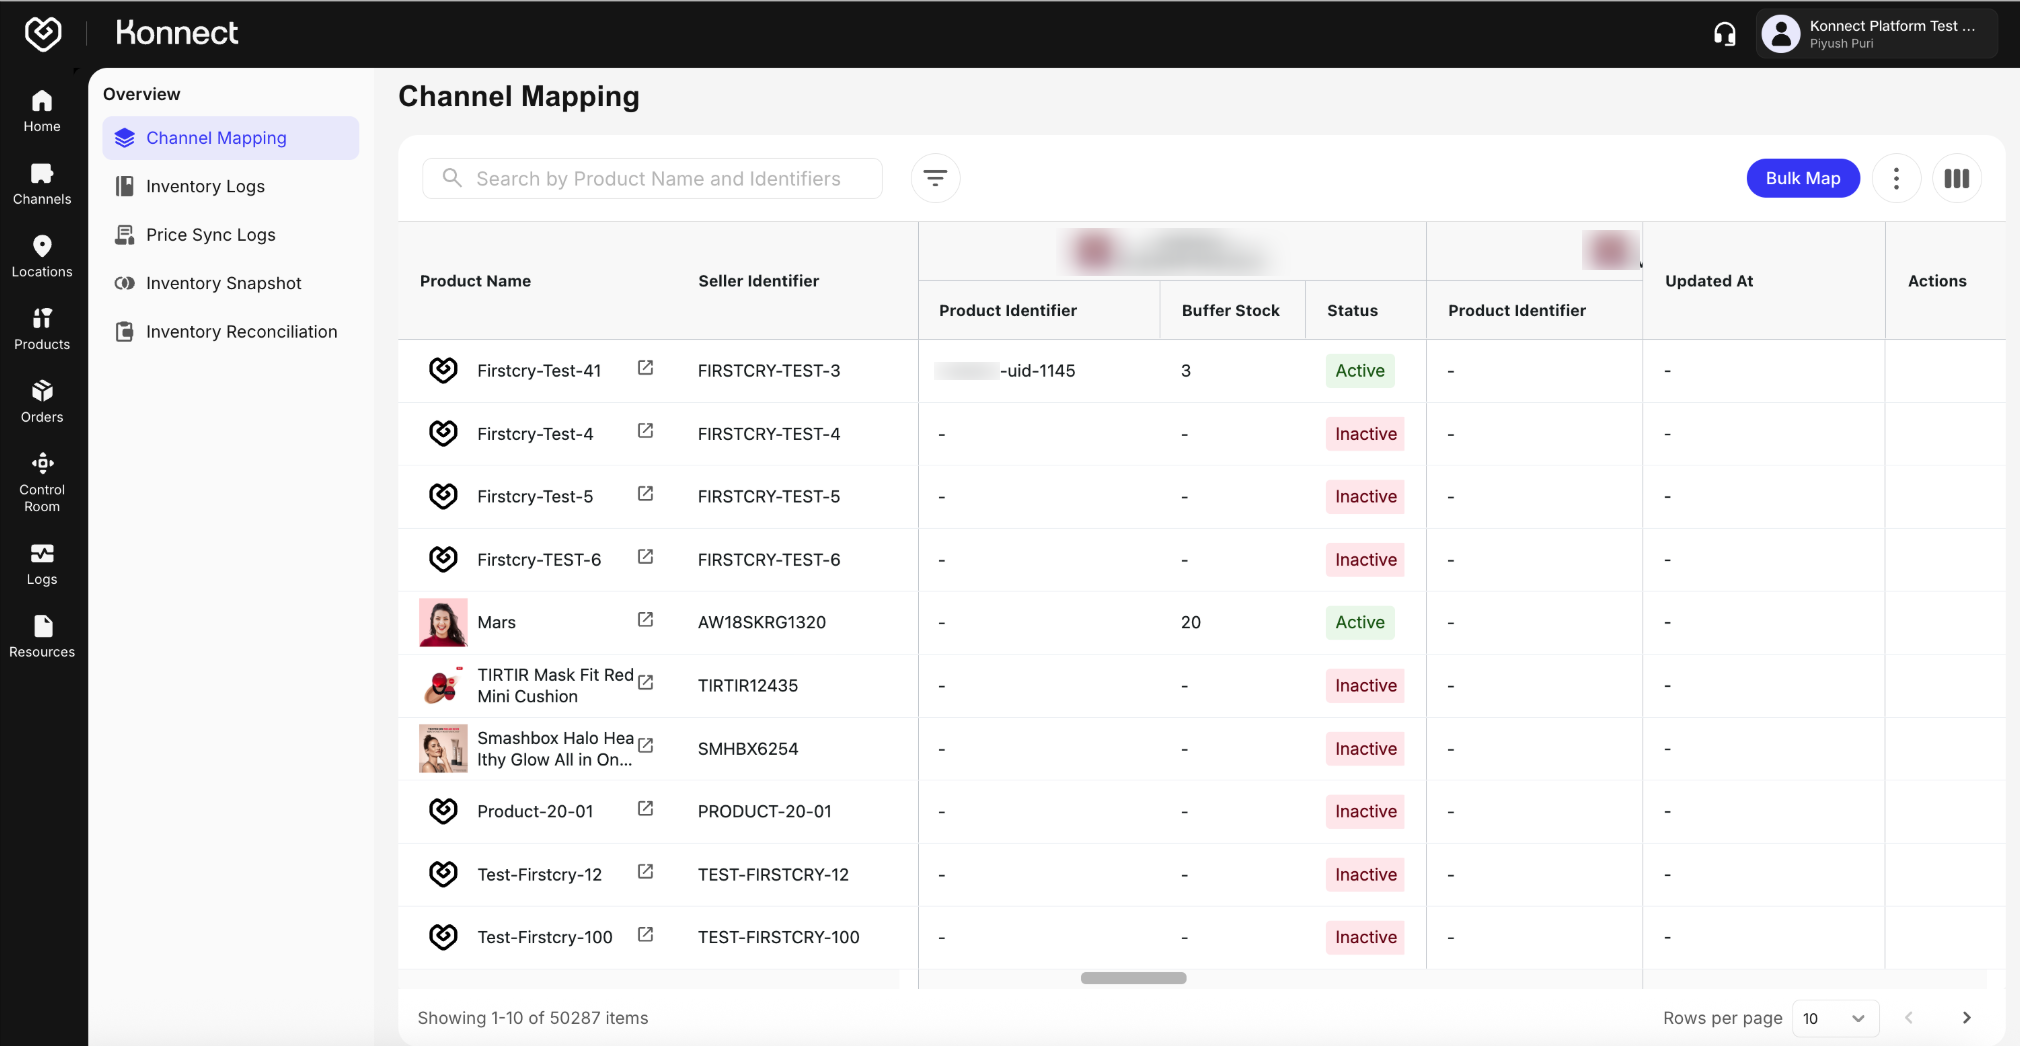Open external link for Test-Firstcry-12

pos(646,872)
